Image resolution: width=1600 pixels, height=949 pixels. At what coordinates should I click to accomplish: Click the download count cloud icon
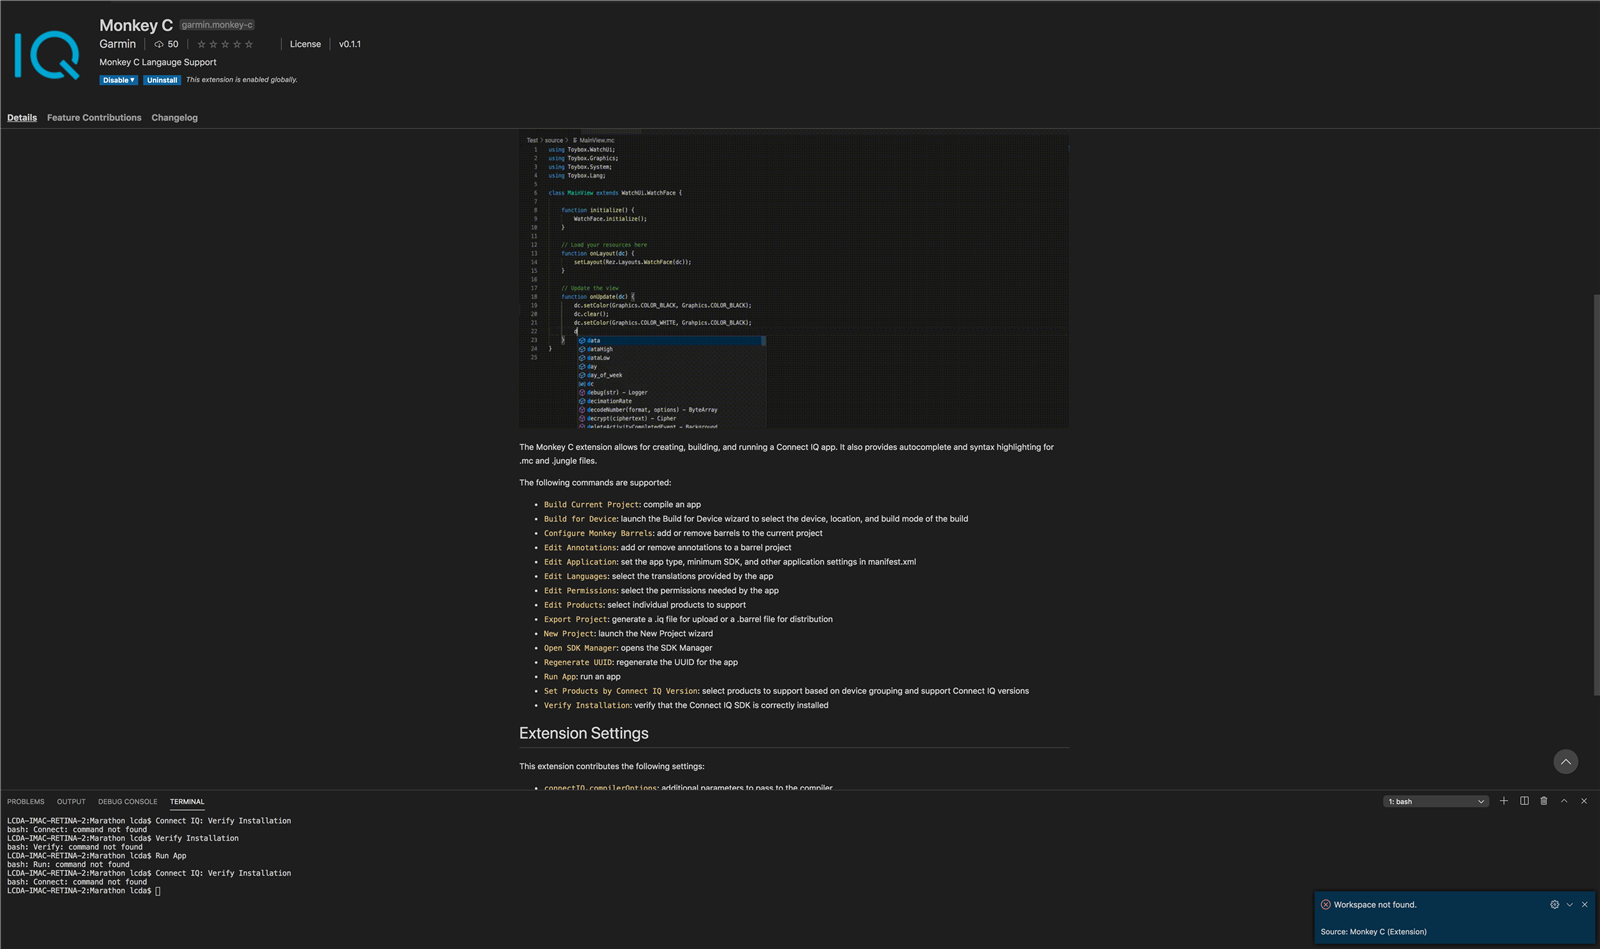point(159,45)
